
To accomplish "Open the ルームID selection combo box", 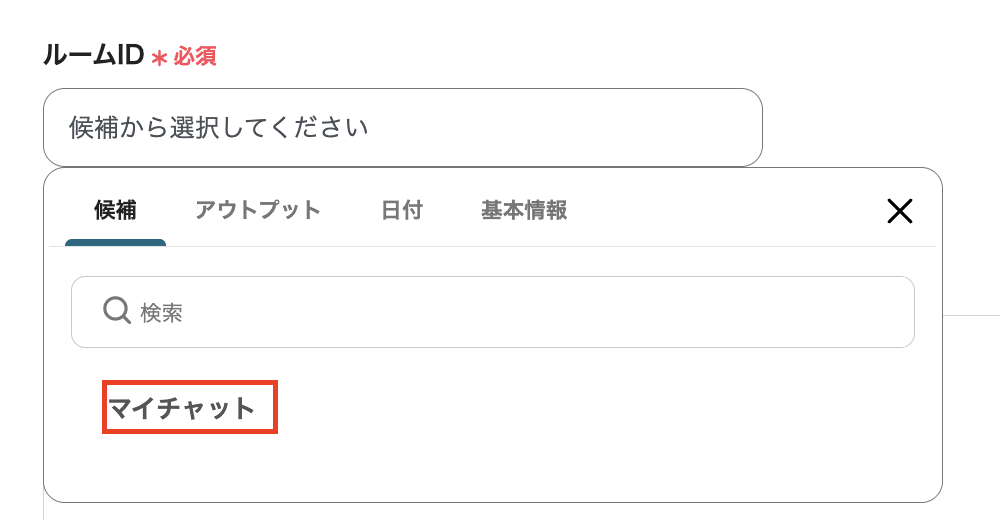I will (402, 127).
